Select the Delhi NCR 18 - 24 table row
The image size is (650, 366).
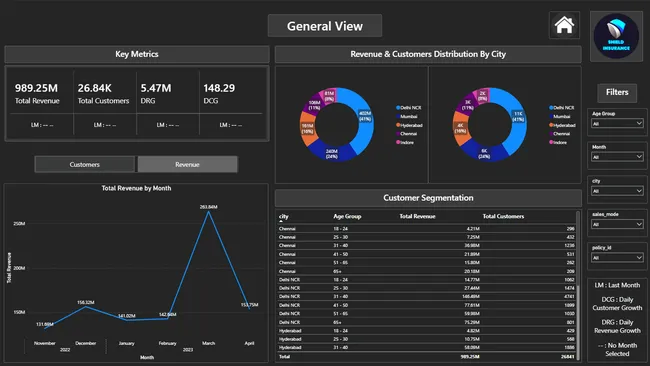click(x=427, y=280)
